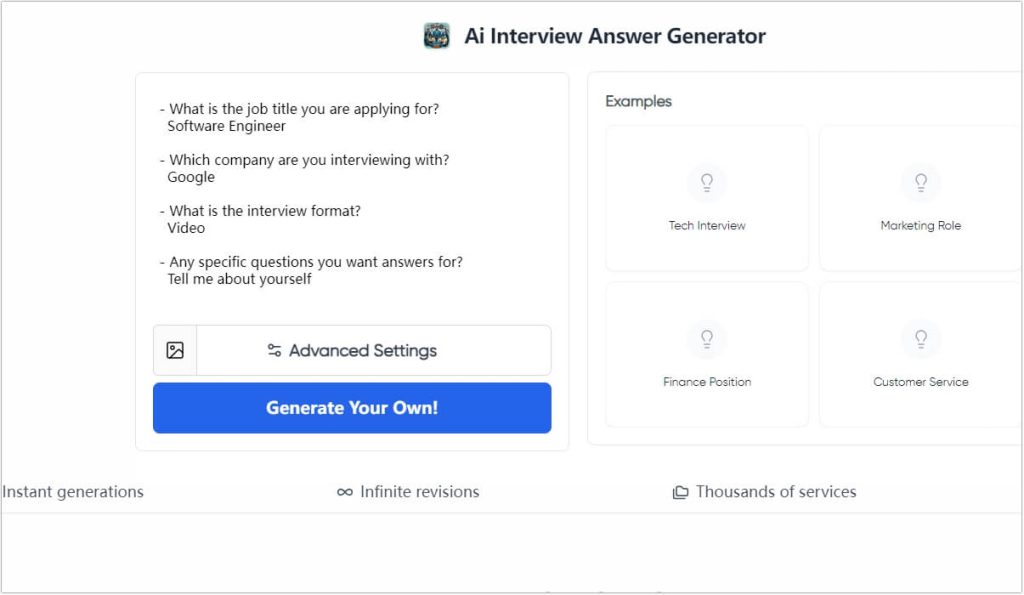Open the image upload icon
This screenshot has height=595, width=1024.
tap(174, 350)
